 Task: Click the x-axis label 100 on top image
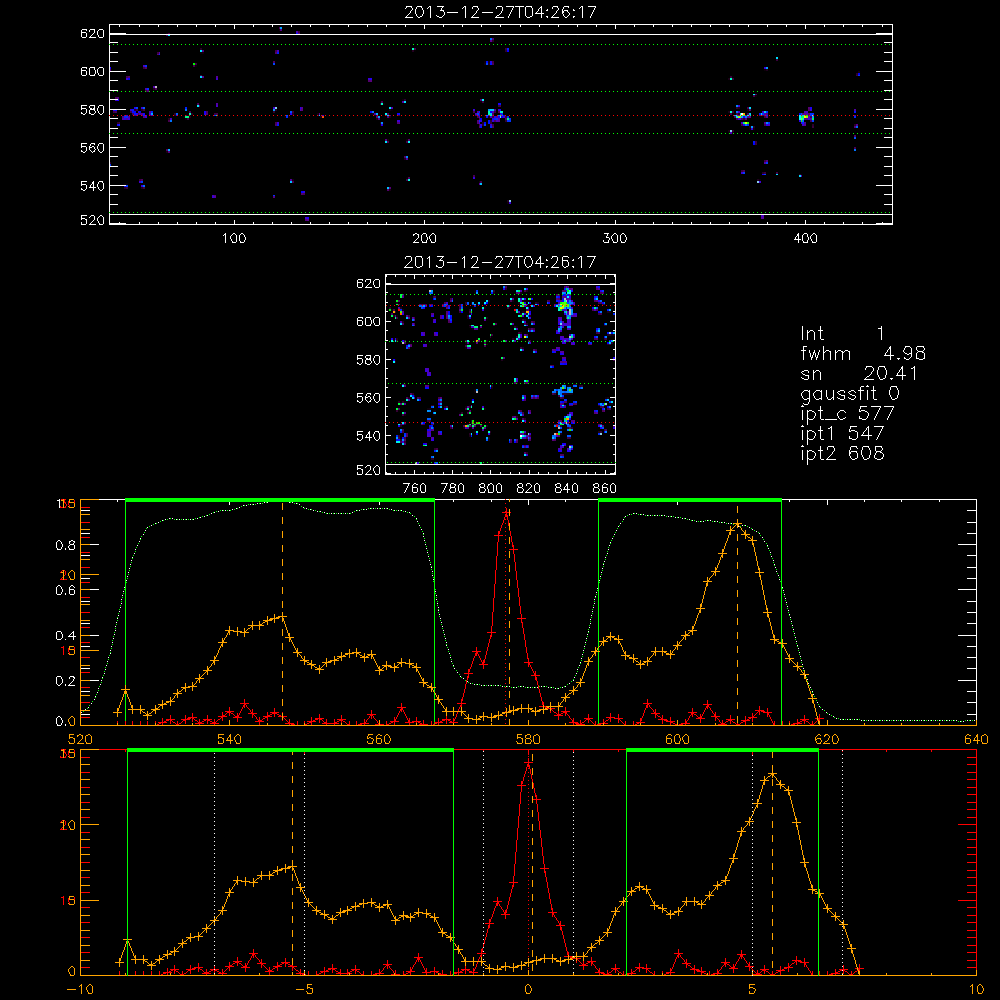tap(234, 239)
